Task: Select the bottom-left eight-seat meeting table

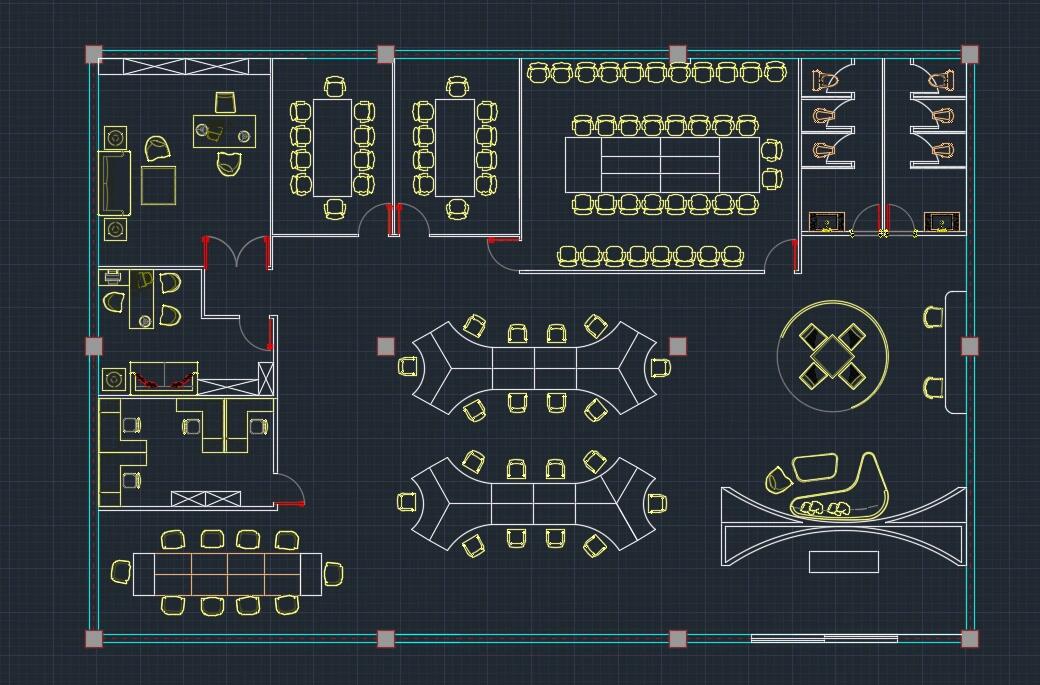Action: 228,574
